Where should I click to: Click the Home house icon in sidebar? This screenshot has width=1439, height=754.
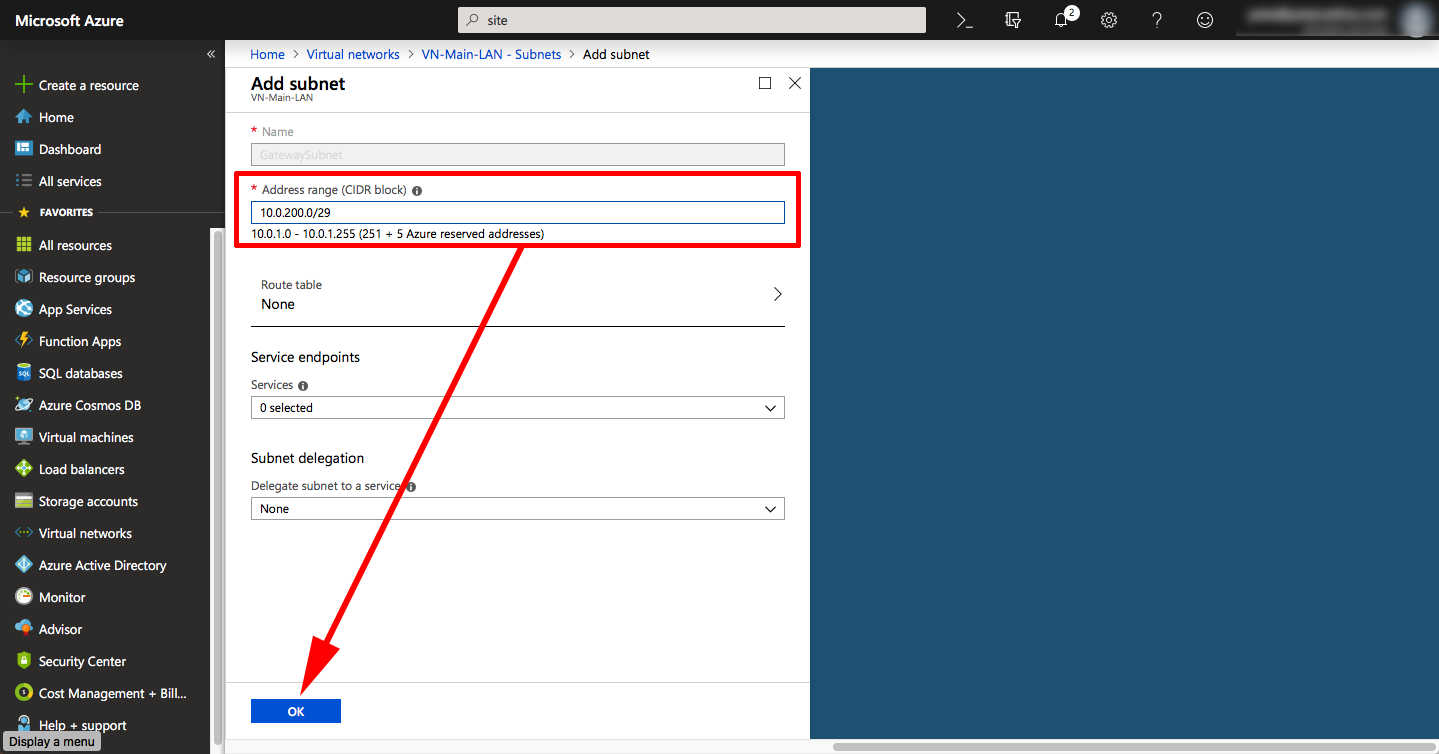pyautogui.click(x=24, y=117)
